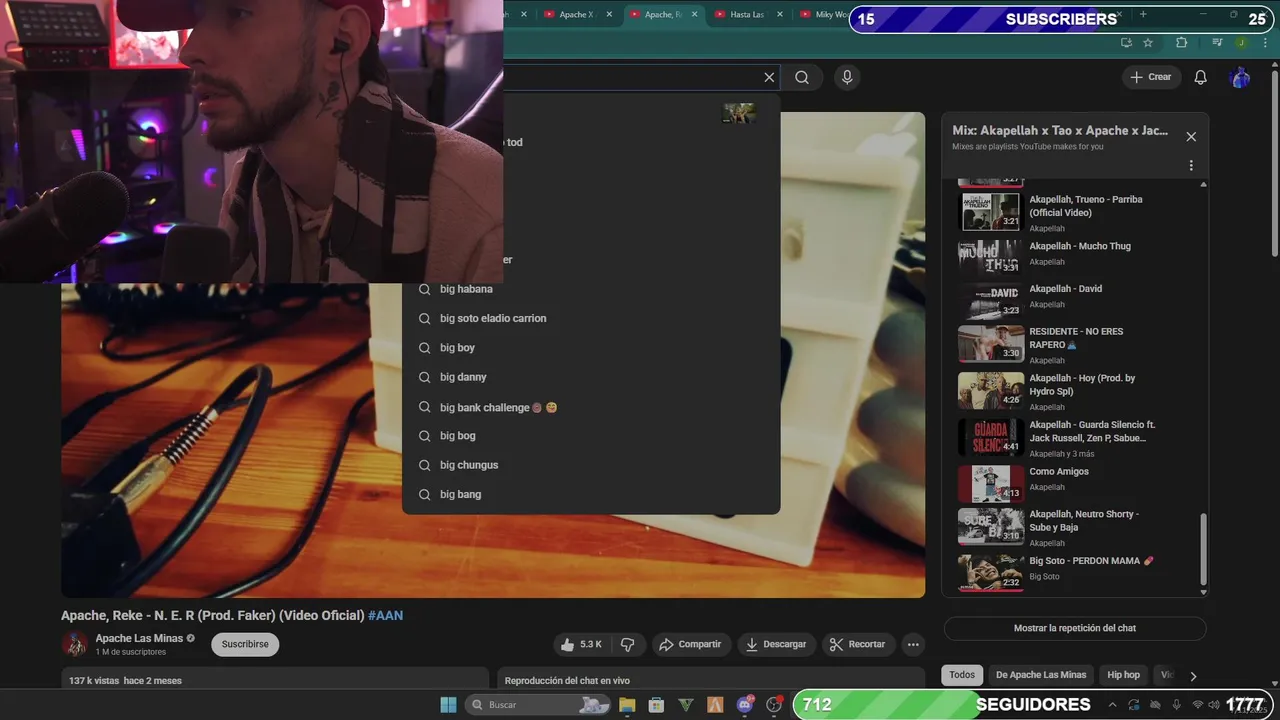Image resolution: width=1280 pixels, height=720 pixels.
Task: Play Como Amigos from playlist
Action: click(x=1071, y=482)
